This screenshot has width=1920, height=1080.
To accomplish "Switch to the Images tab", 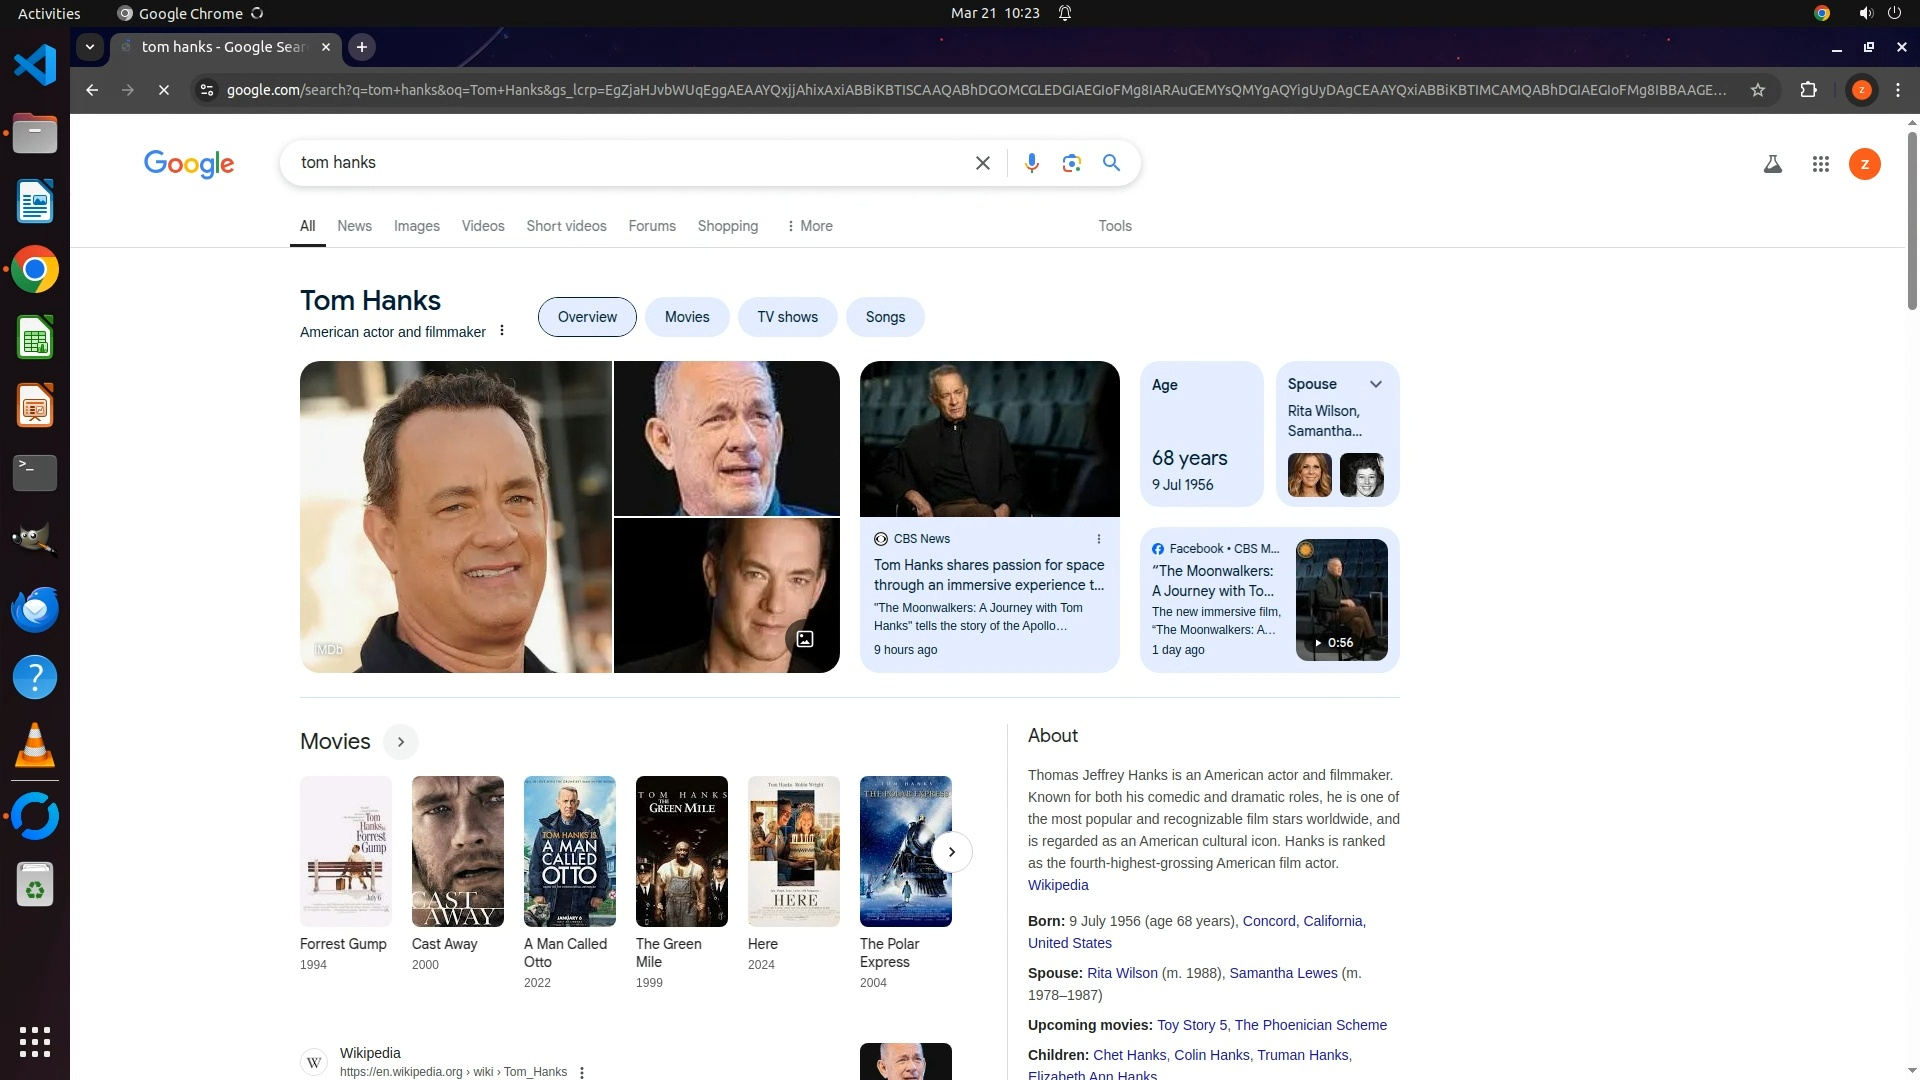I will (x=416, y=226).
